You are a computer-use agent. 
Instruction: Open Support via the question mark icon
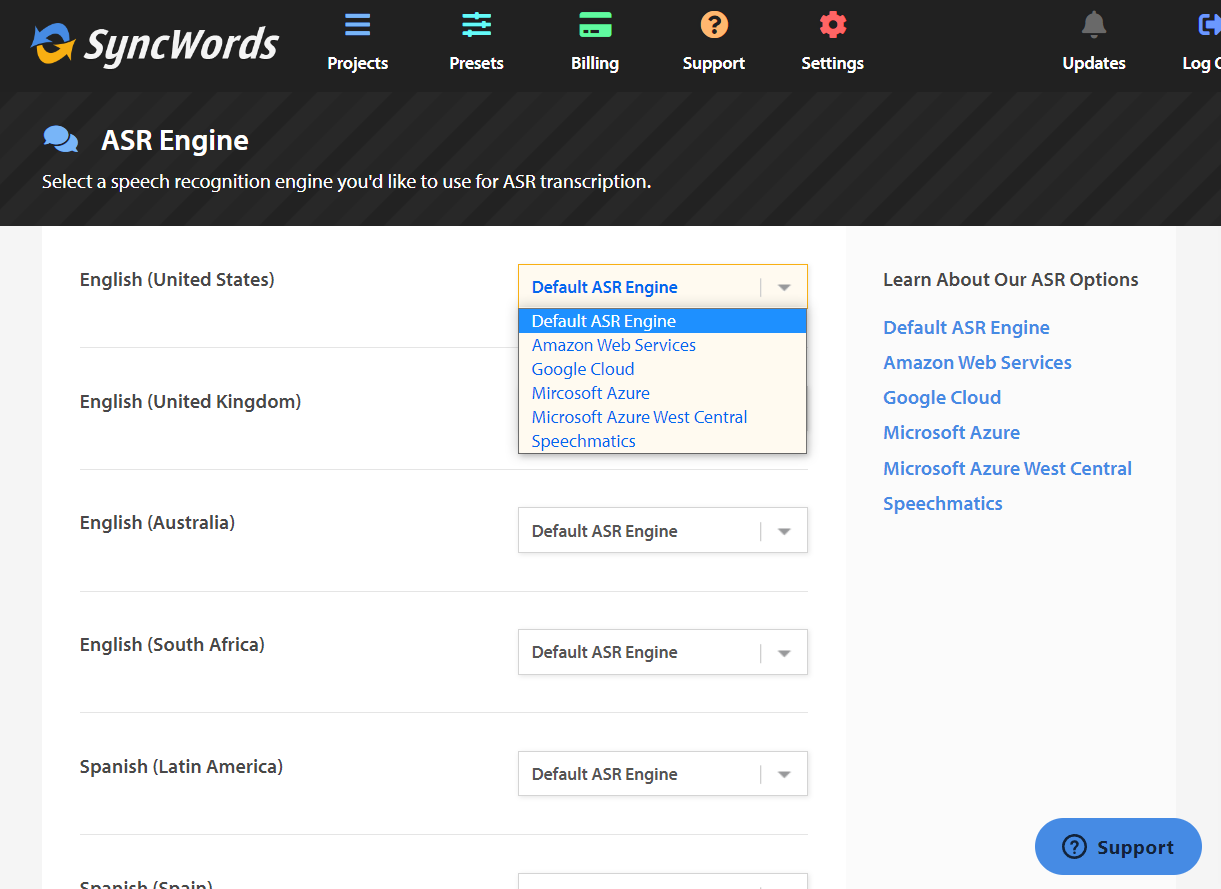pos(714,25)
